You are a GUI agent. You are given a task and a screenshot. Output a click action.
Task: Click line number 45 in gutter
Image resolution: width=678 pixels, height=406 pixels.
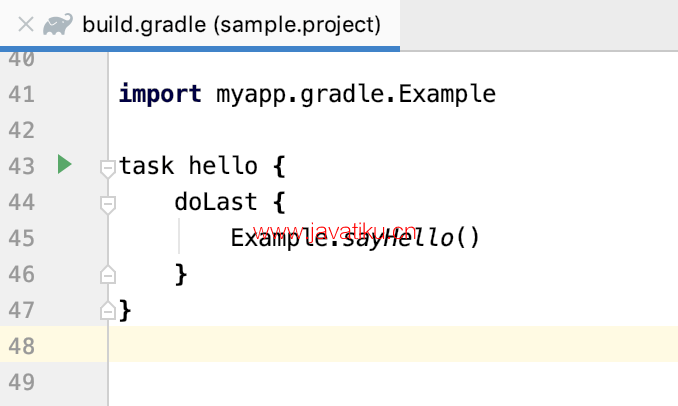pos(21,238)
